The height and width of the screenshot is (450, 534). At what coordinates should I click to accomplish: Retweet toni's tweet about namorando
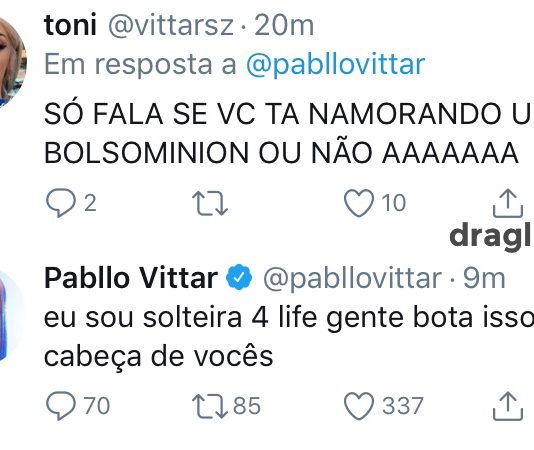(x=210, y=203)
